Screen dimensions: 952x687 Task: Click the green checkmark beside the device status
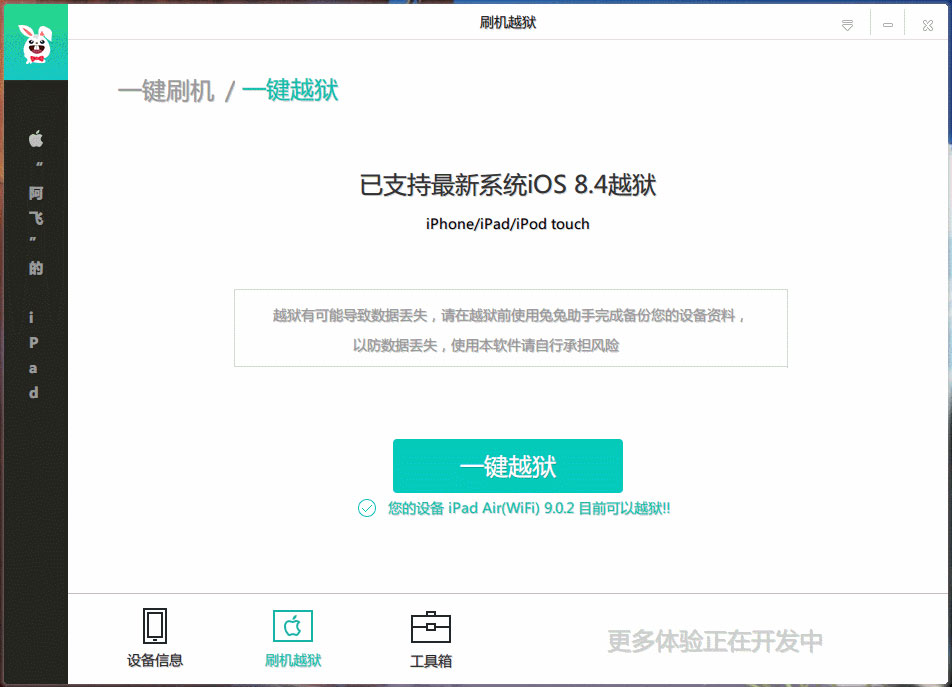point(366,508)
